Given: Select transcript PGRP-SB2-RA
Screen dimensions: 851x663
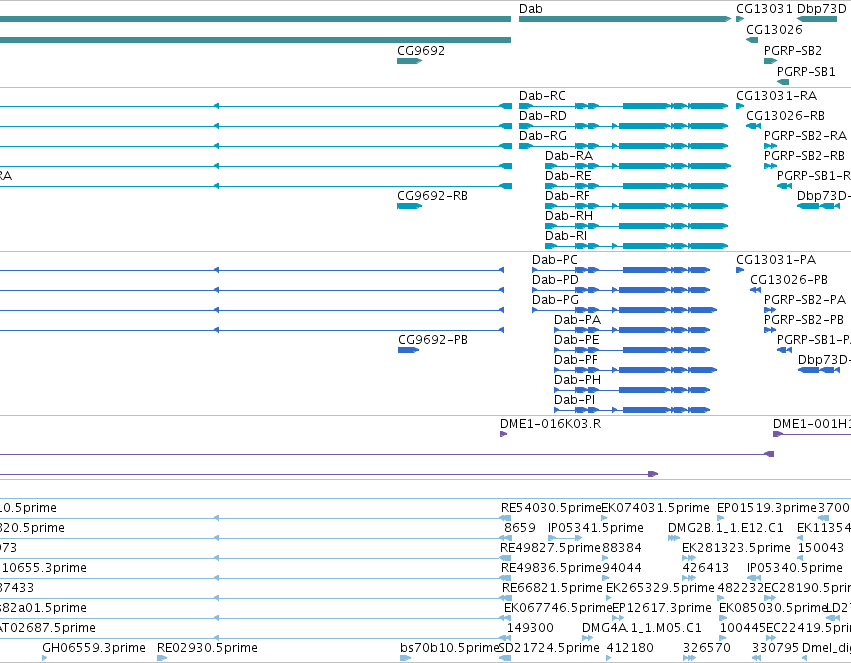Looking at the screenshot, I should pos(770,146).
